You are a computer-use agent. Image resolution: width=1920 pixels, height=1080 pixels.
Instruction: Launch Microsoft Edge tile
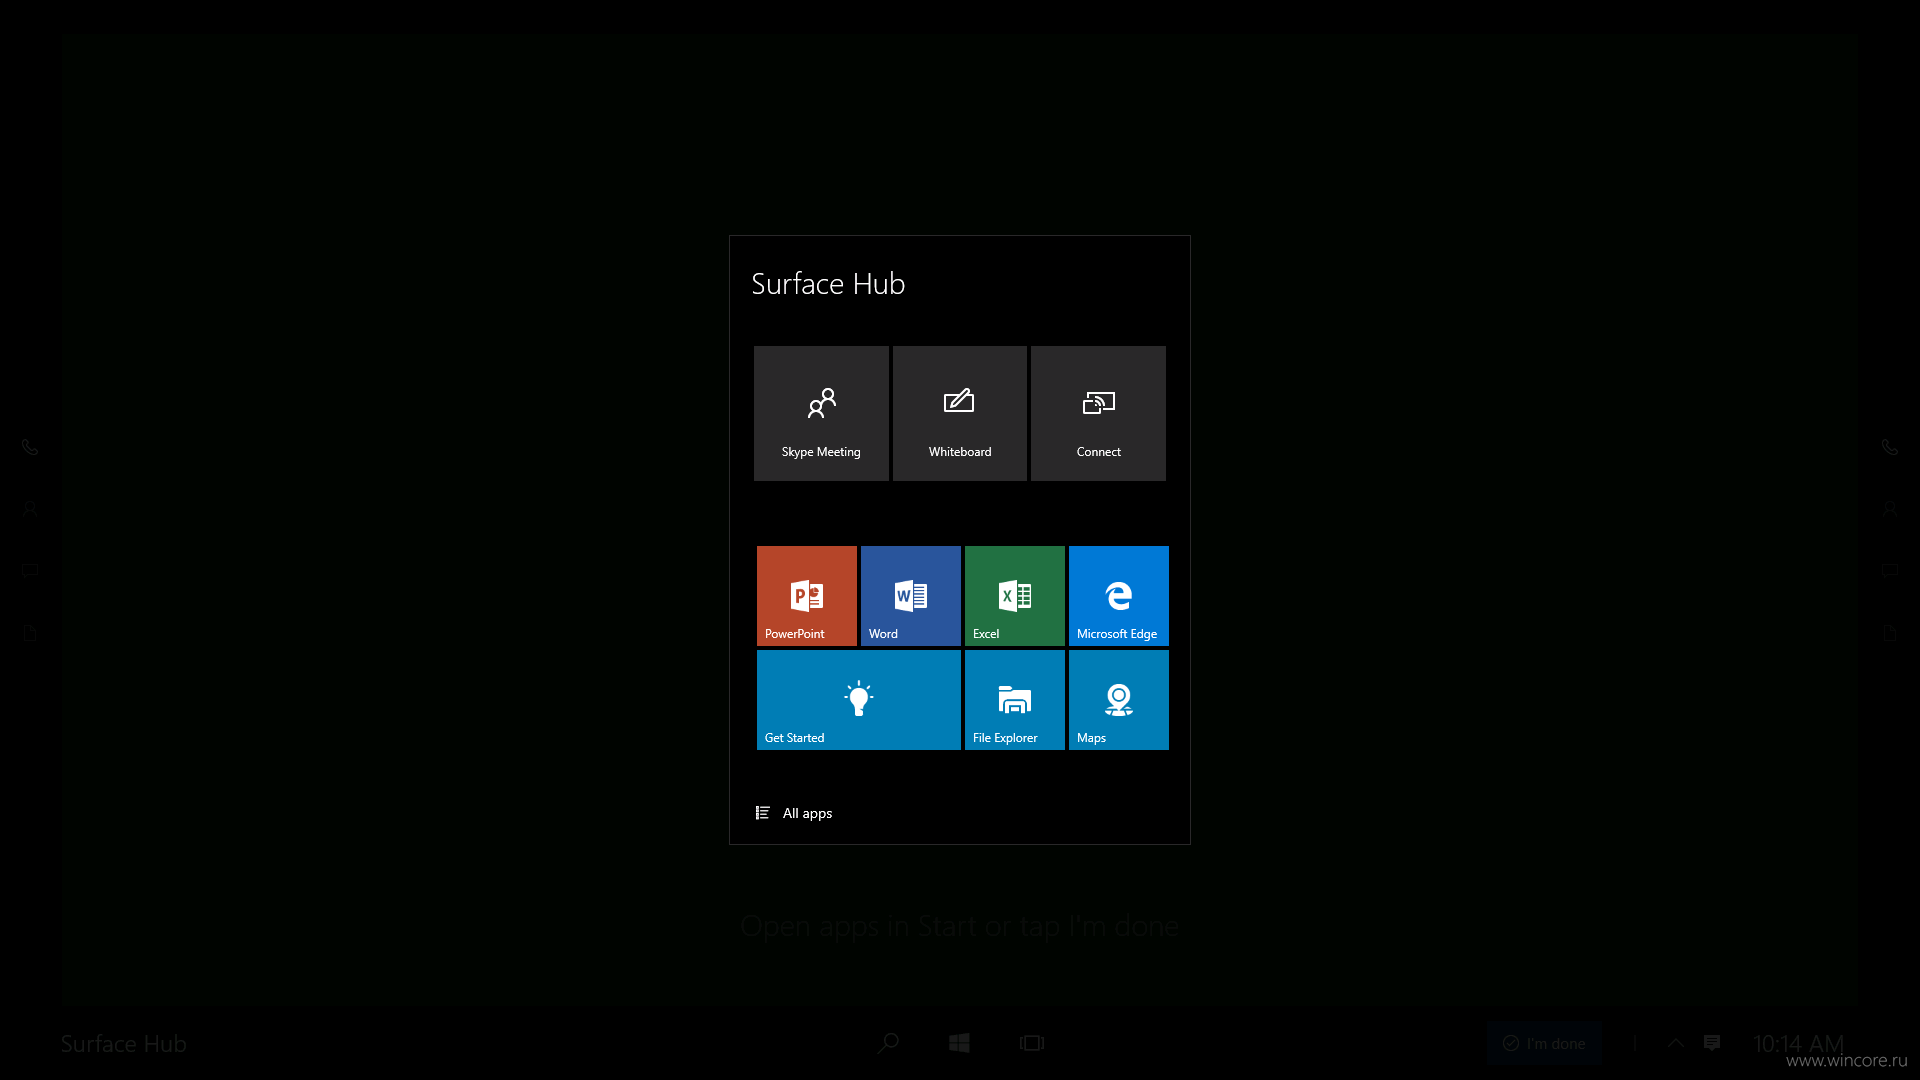[1119, 596]
